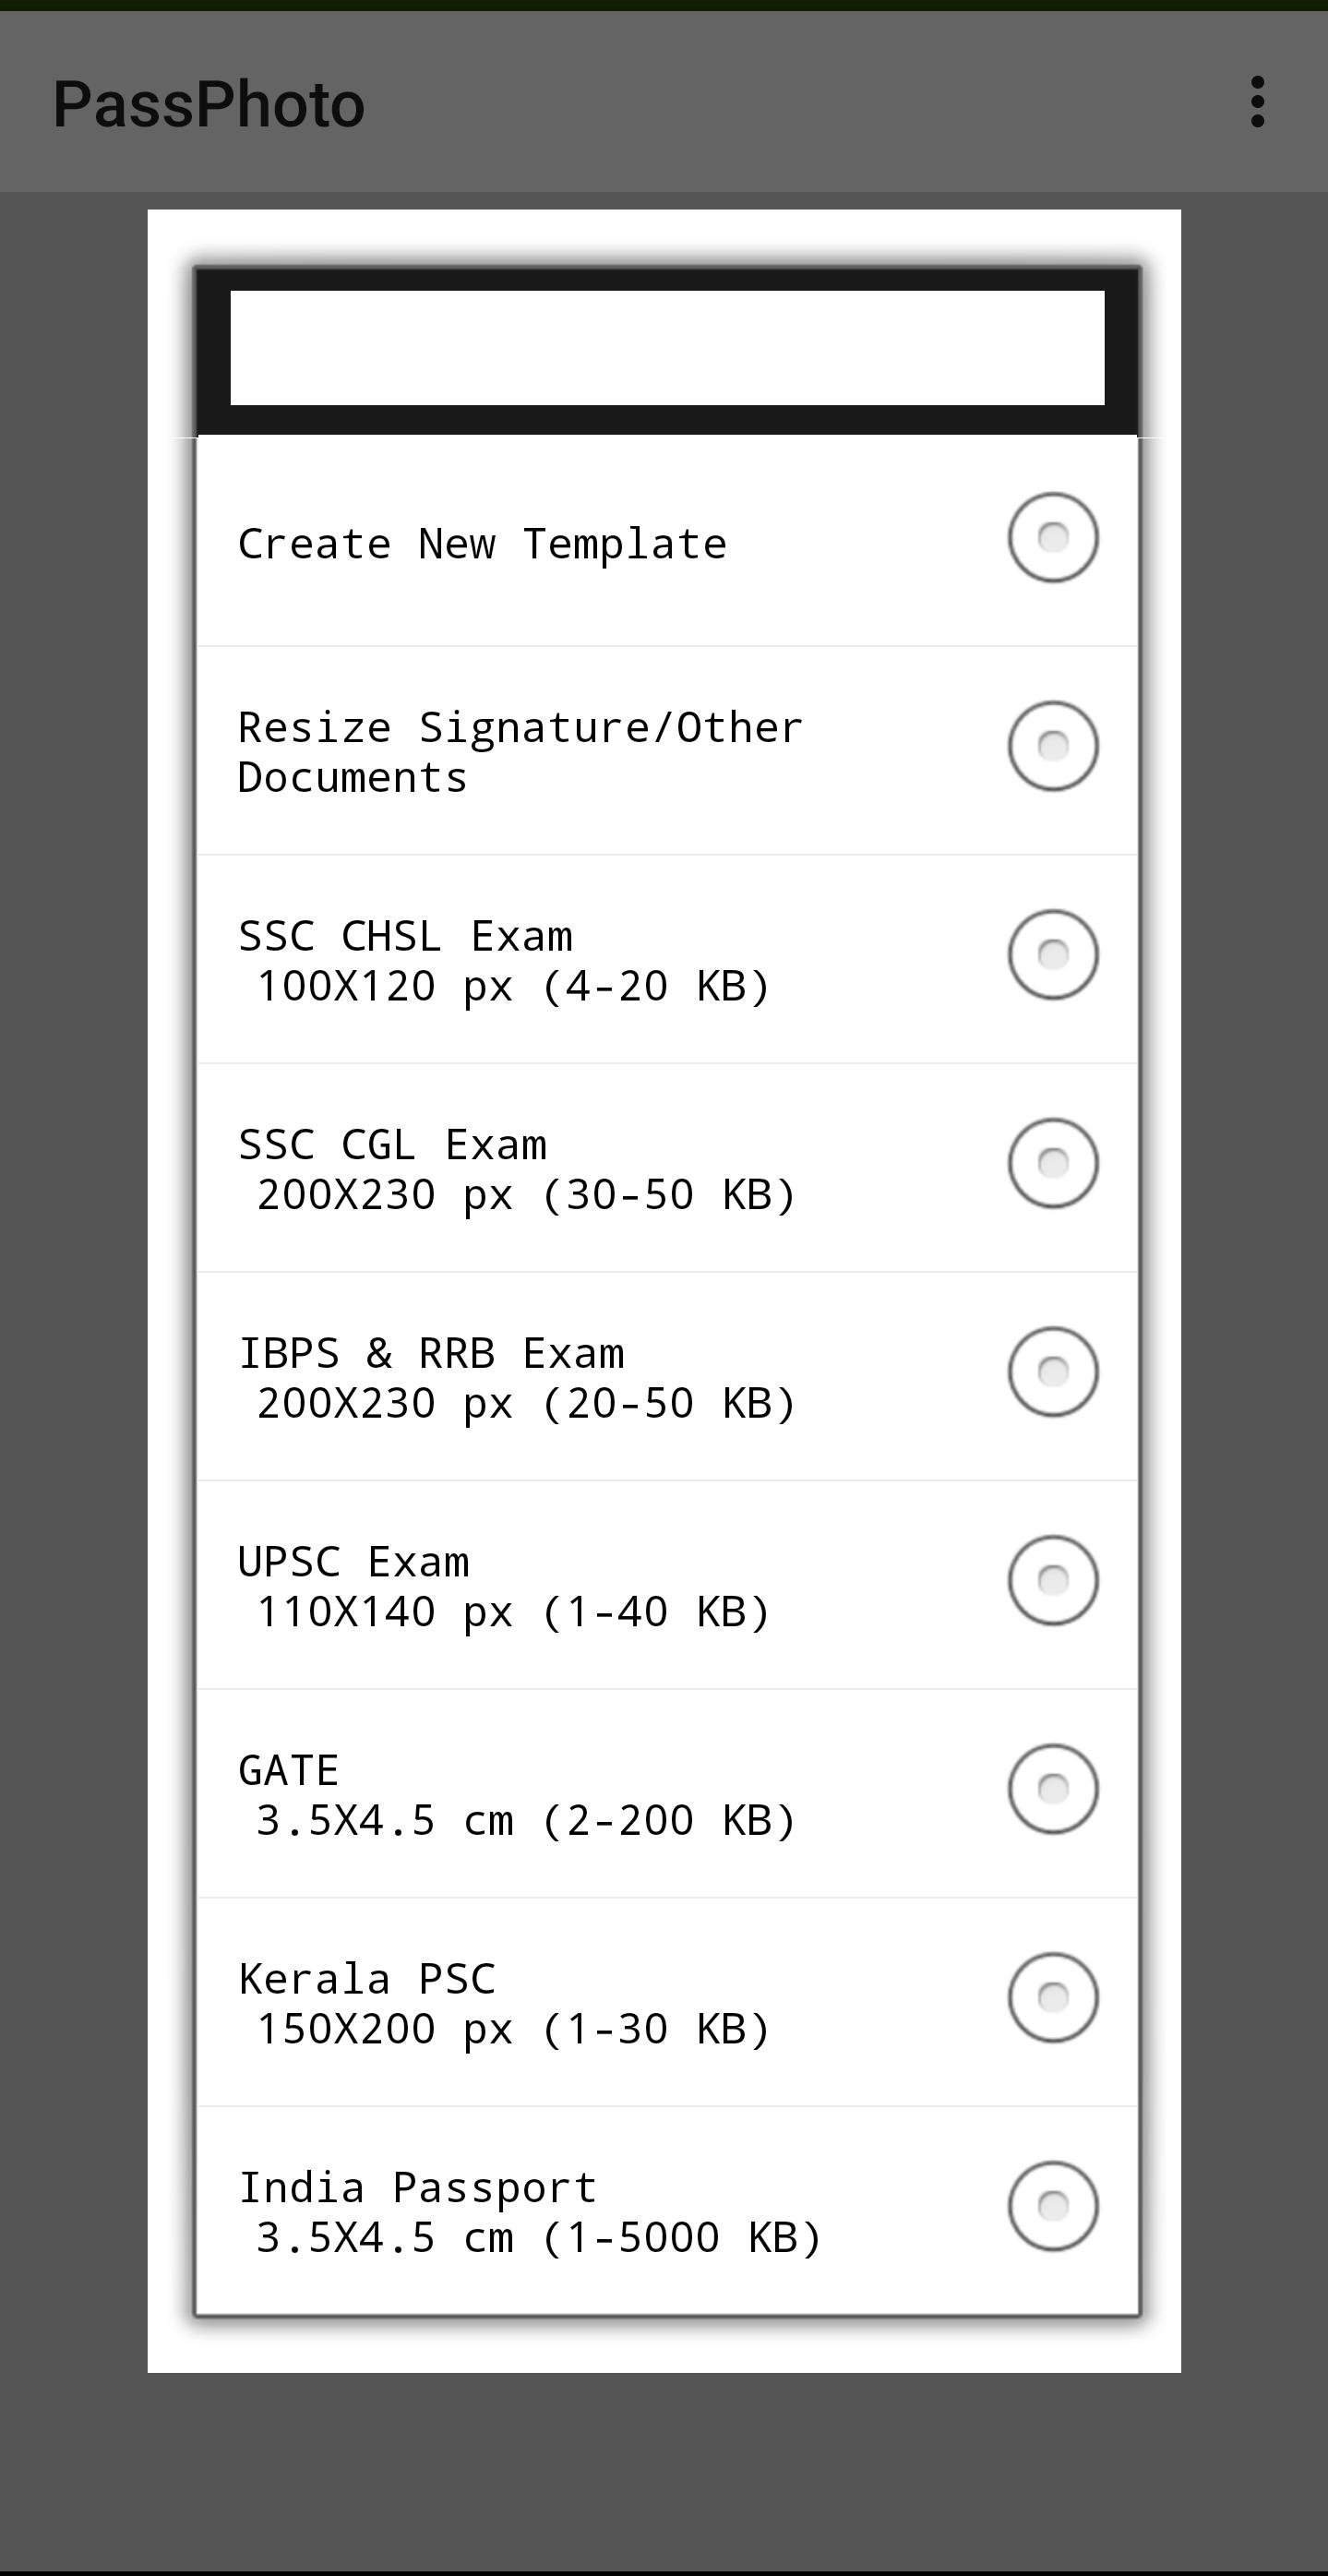Image resolution: width=1328 pixels, height=2576 pixels.
Task: Select the Create New Template radio button
Action: click(1052, 538)
